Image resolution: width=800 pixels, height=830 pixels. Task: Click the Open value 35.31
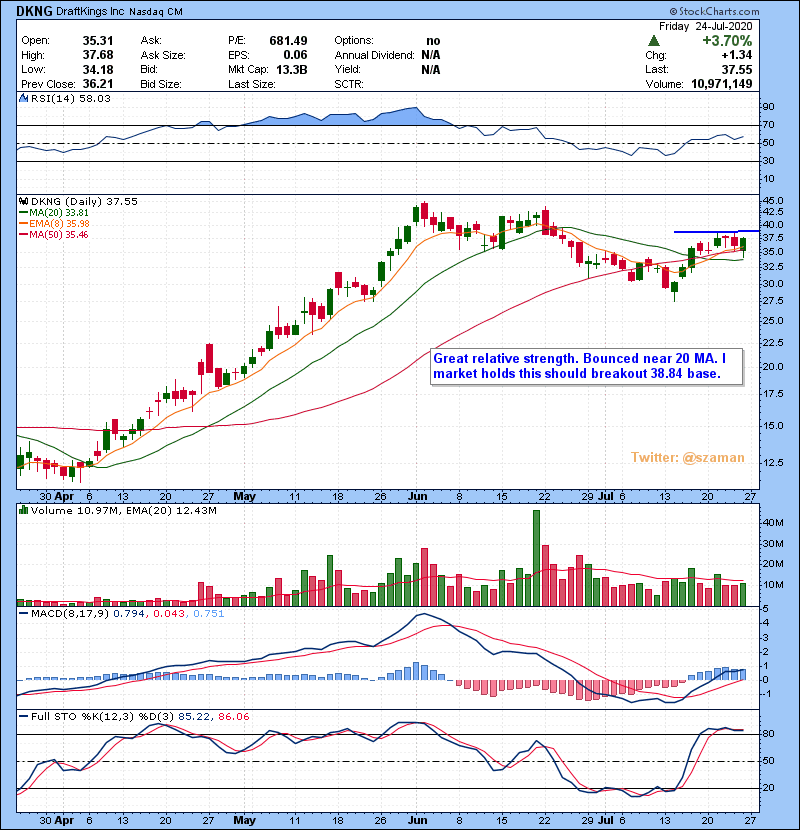pyautogui.click(x=98, y=41)
